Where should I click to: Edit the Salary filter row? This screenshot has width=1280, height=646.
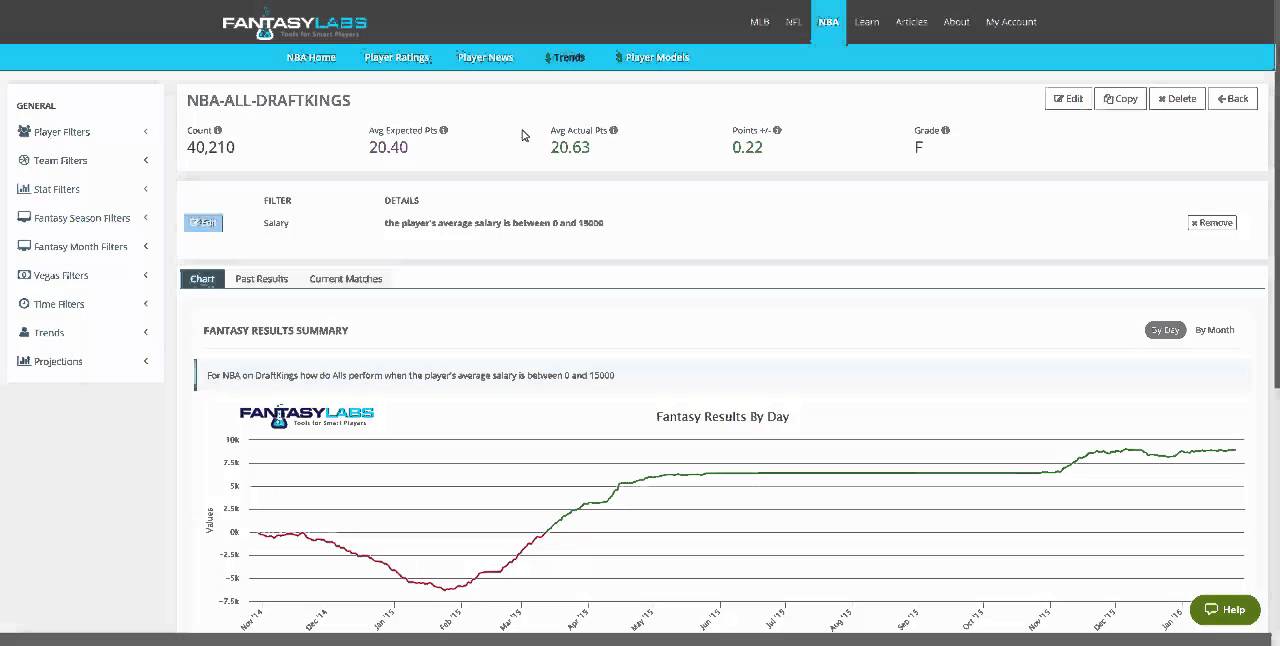tap(203, 223)
